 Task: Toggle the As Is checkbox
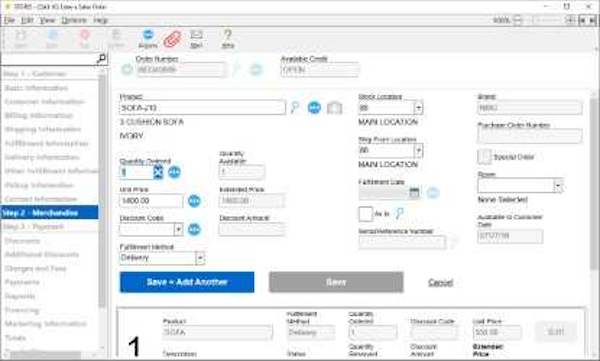[365, 214]
